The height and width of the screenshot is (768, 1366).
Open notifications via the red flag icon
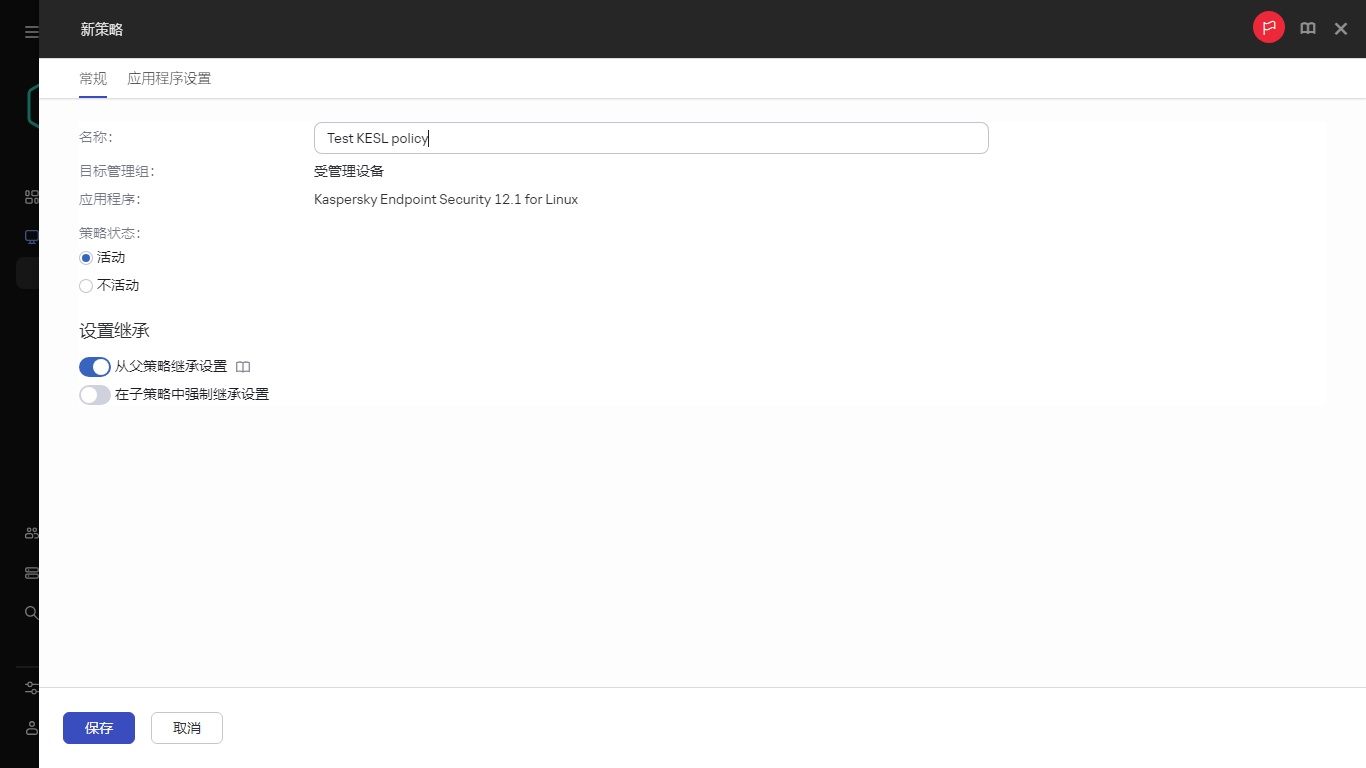pos(1268,27)
